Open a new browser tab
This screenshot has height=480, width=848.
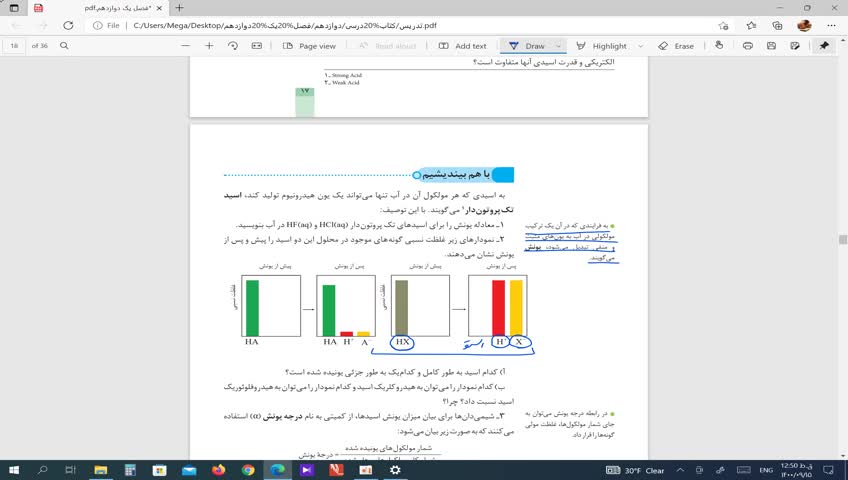point(180,8)
